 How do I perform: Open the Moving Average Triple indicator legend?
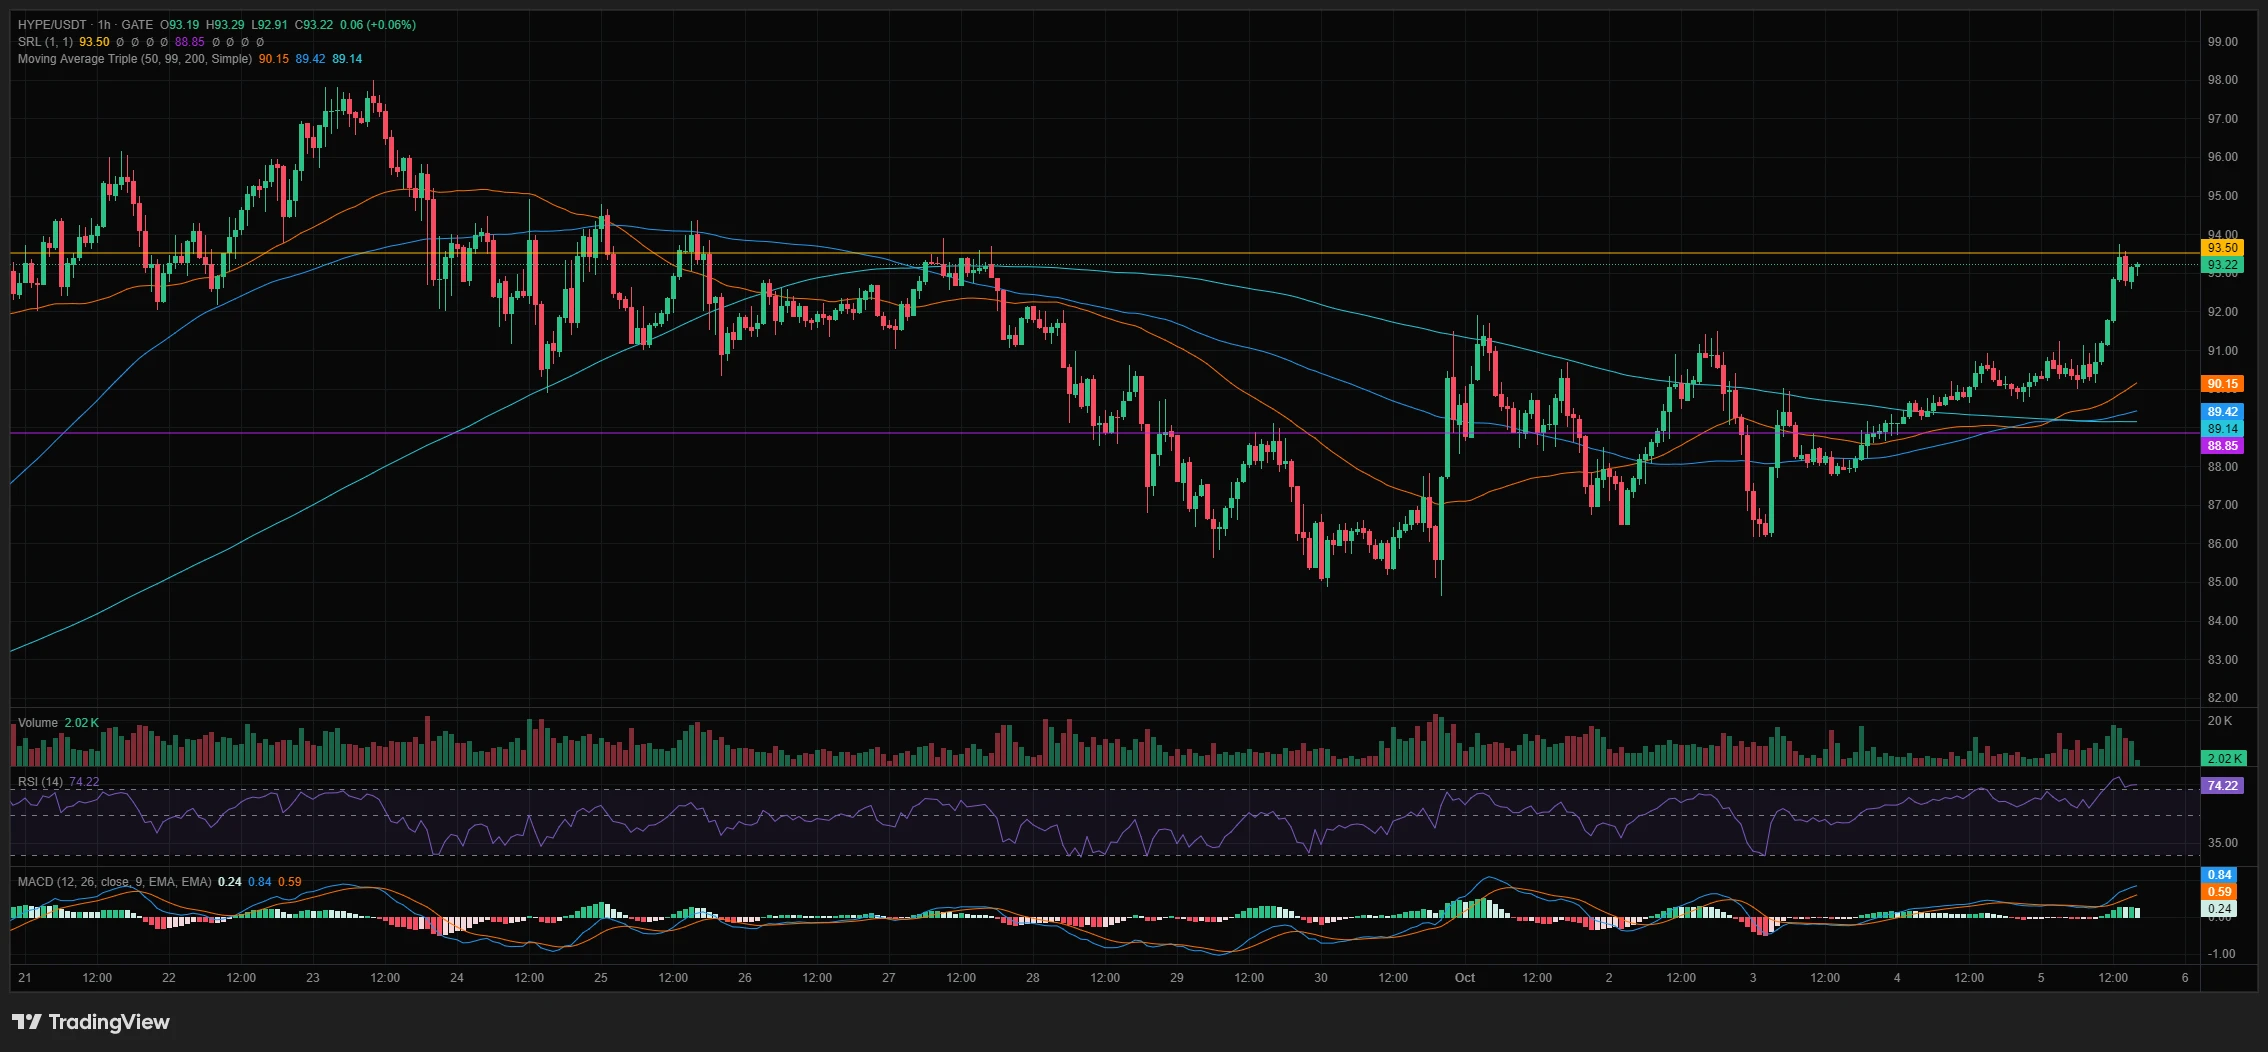click(134, 59)
